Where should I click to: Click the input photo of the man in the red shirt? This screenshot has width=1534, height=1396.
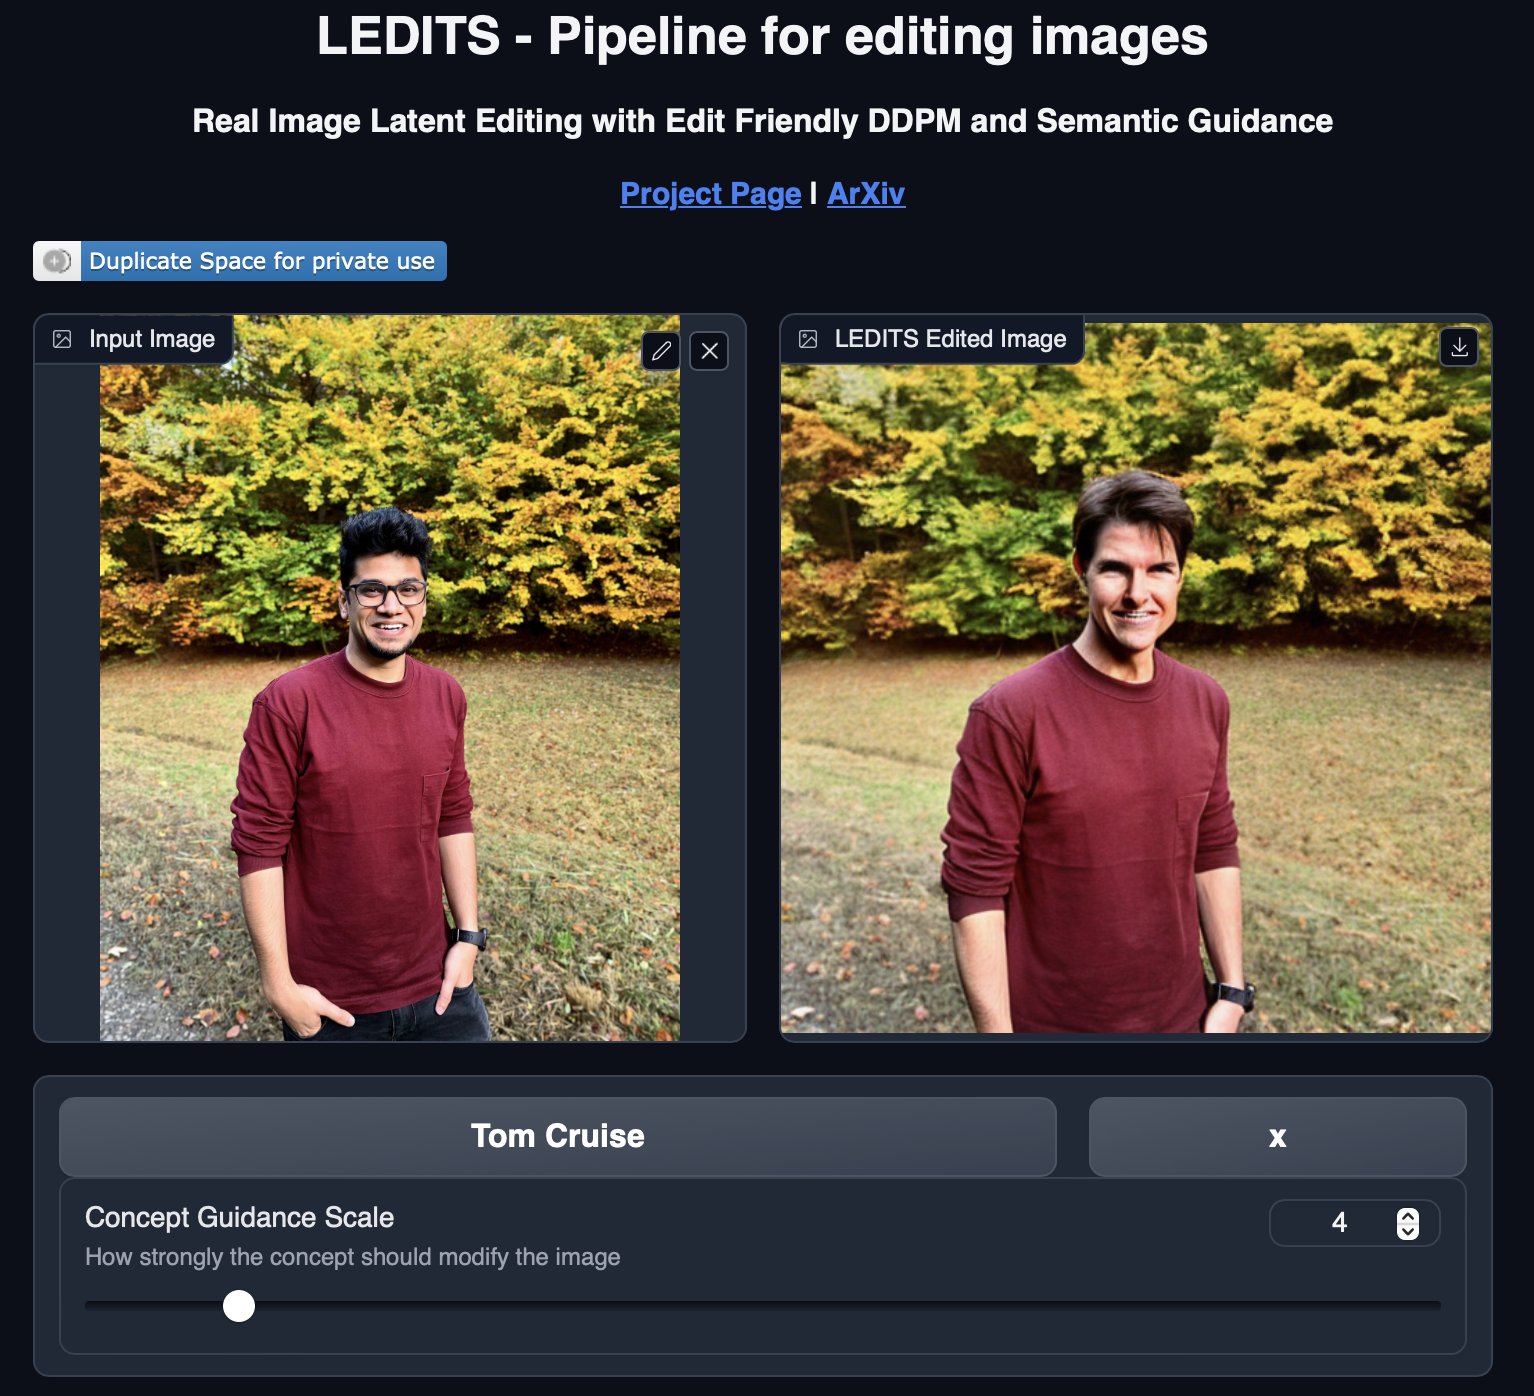(x=390, y=678)
